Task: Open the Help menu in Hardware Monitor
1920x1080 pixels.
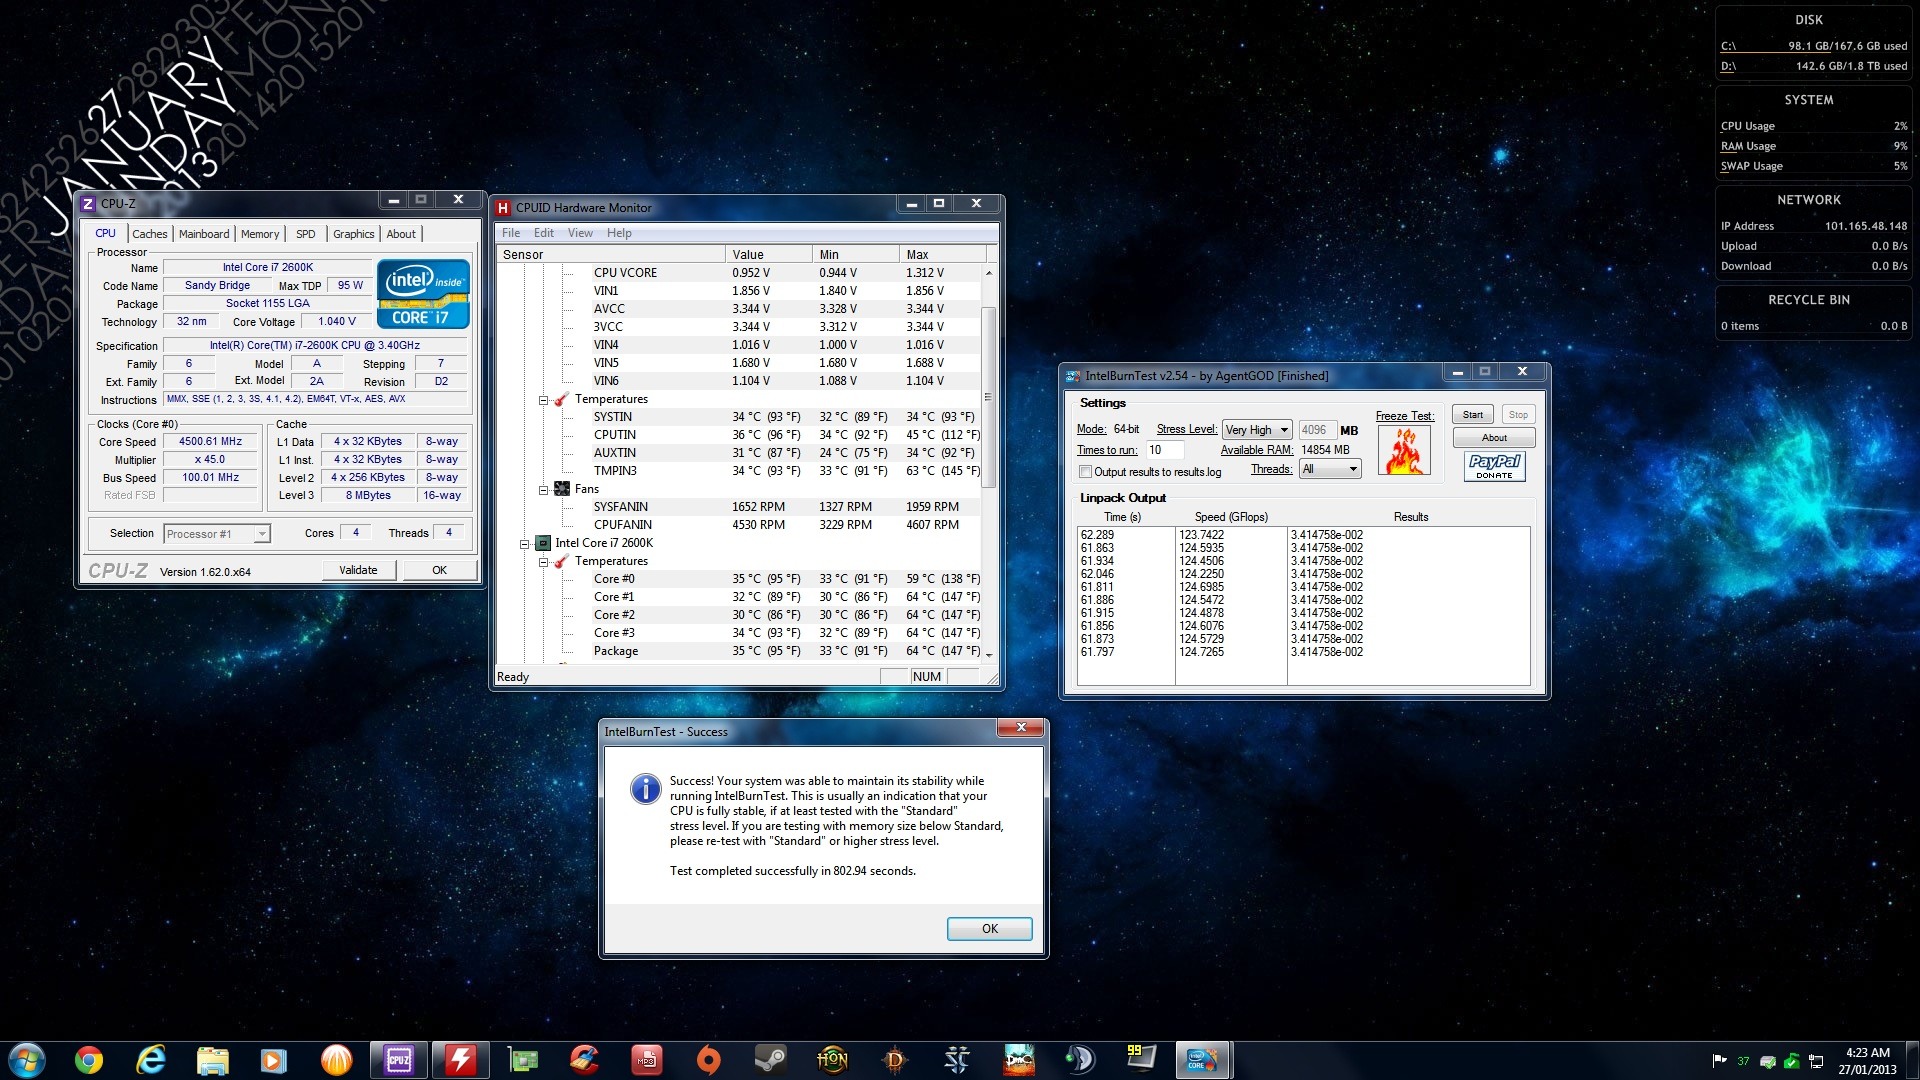Action: [x=619, y=233]
